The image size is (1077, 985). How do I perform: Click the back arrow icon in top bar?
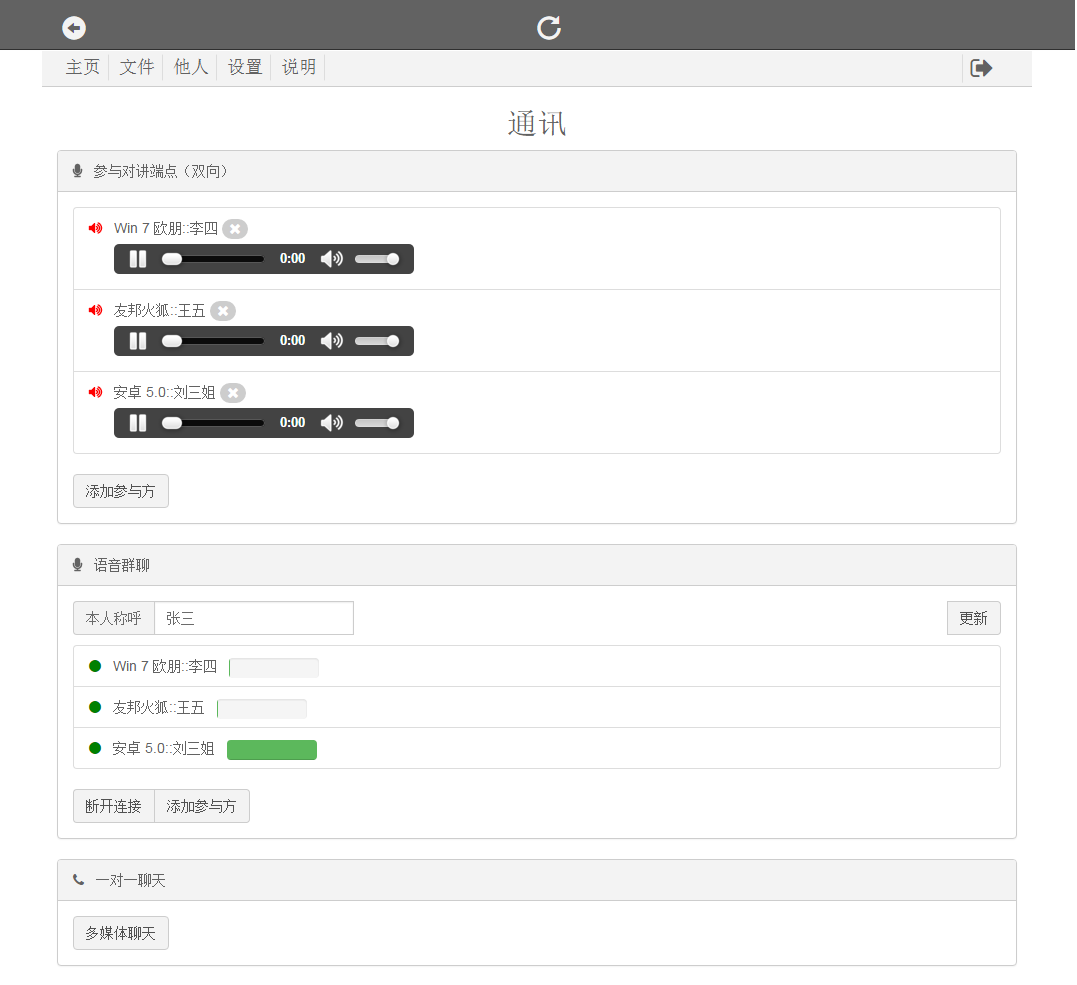coord(74,28)
